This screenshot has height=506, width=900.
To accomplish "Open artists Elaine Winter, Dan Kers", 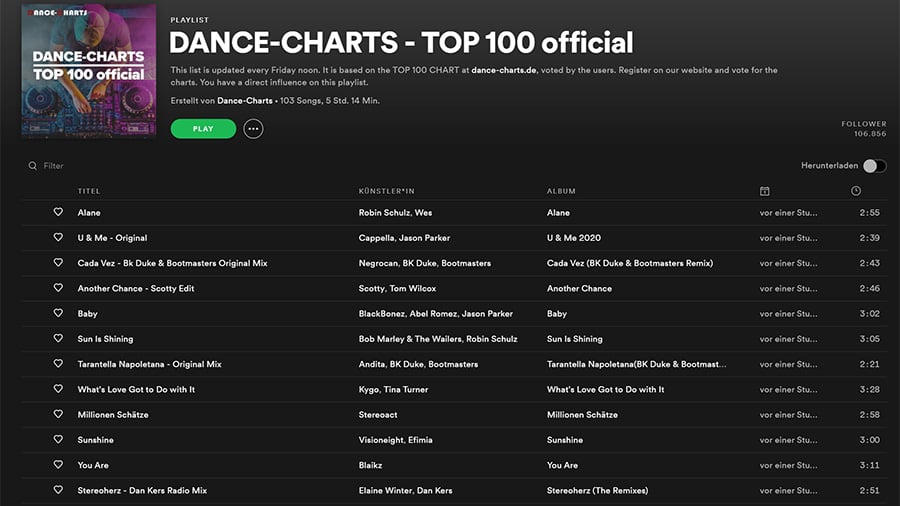I will [x=405, y=490].
